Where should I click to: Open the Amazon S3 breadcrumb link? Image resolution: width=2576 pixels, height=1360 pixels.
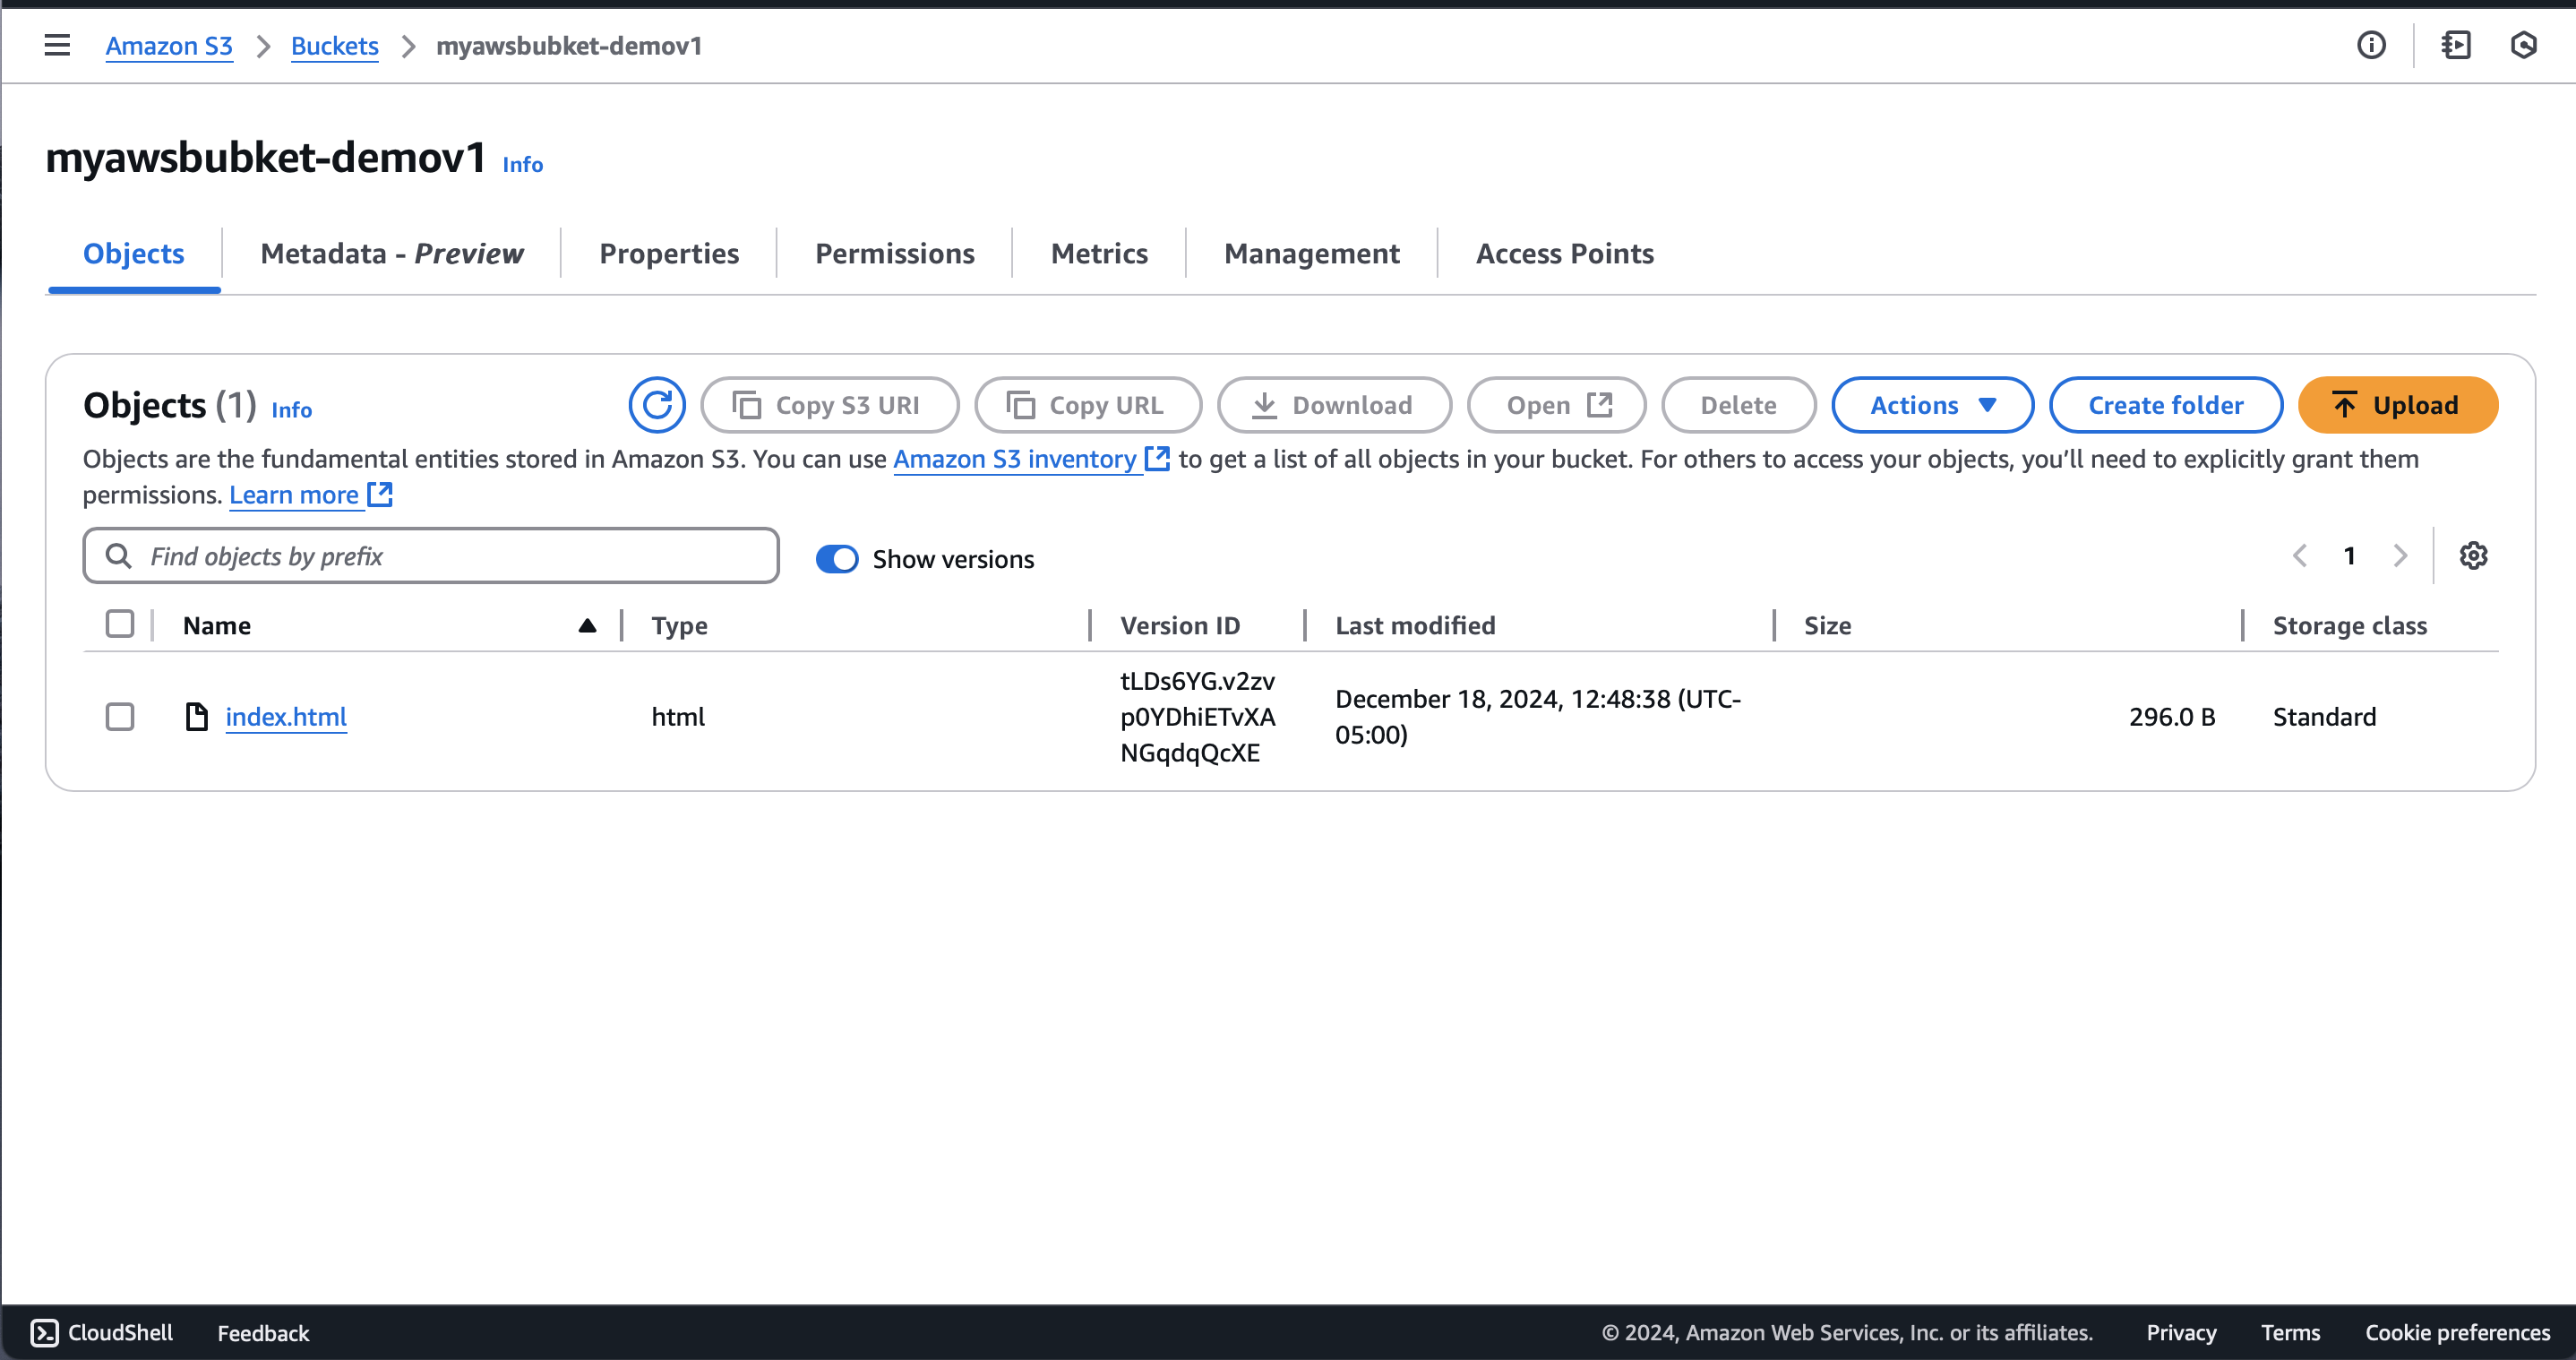169,46
